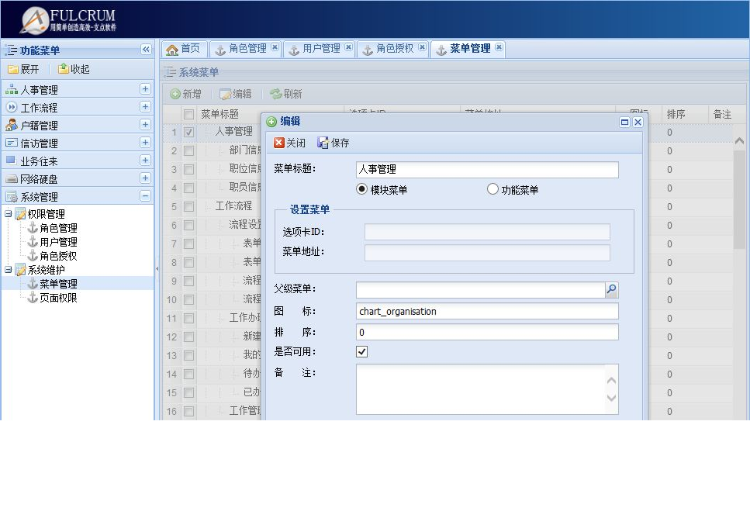750x511 pixels.
Task: Click the 选项卡ID input field
Action: (x=487, y=232)
